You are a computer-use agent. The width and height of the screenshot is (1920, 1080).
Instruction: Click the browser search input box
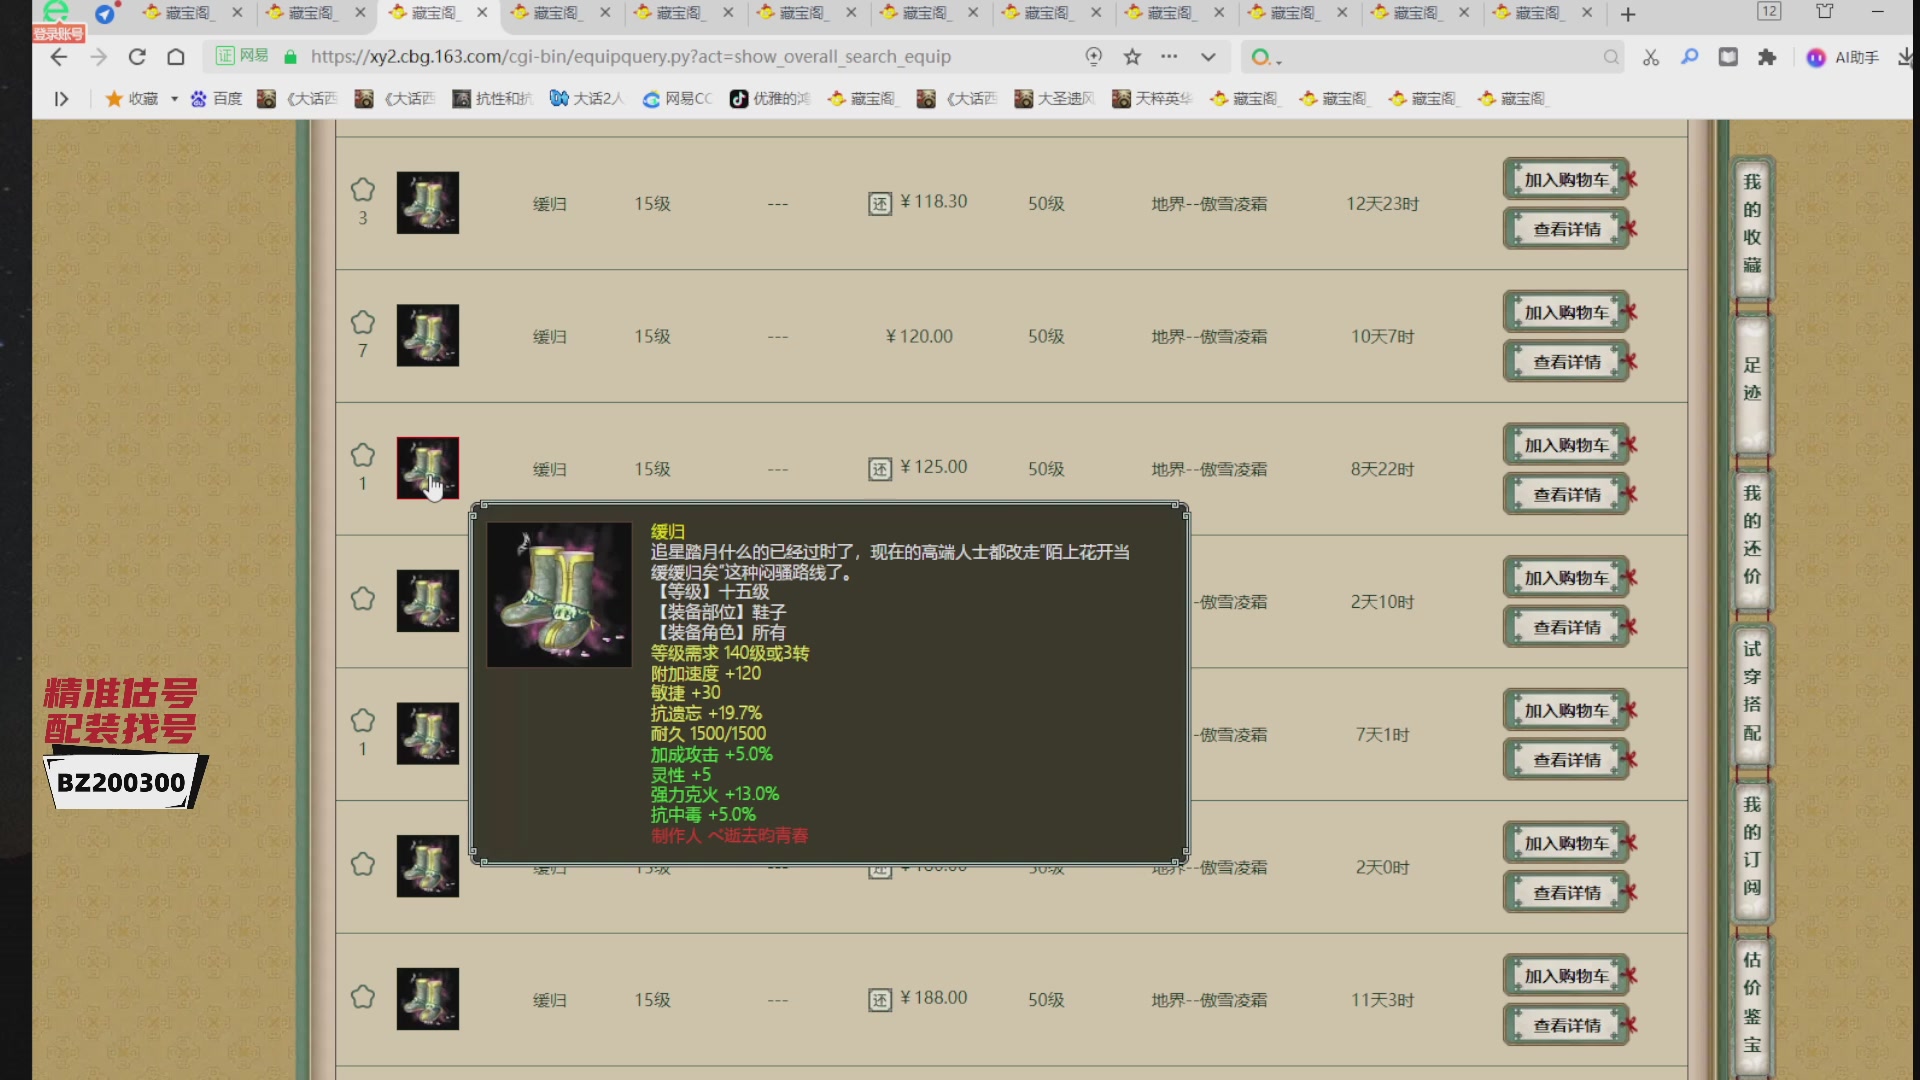tap(1435, 57)
